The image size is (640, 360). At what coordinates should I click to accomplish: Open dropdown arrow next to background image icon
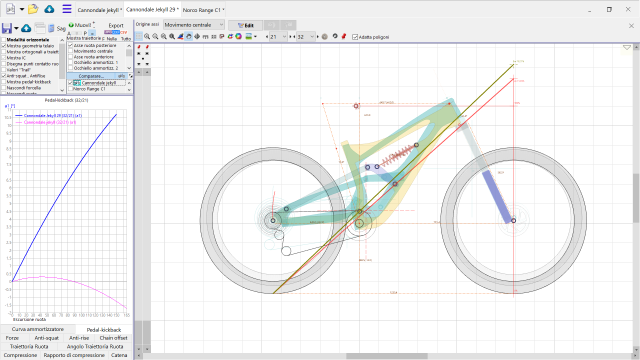pos(256,37)
